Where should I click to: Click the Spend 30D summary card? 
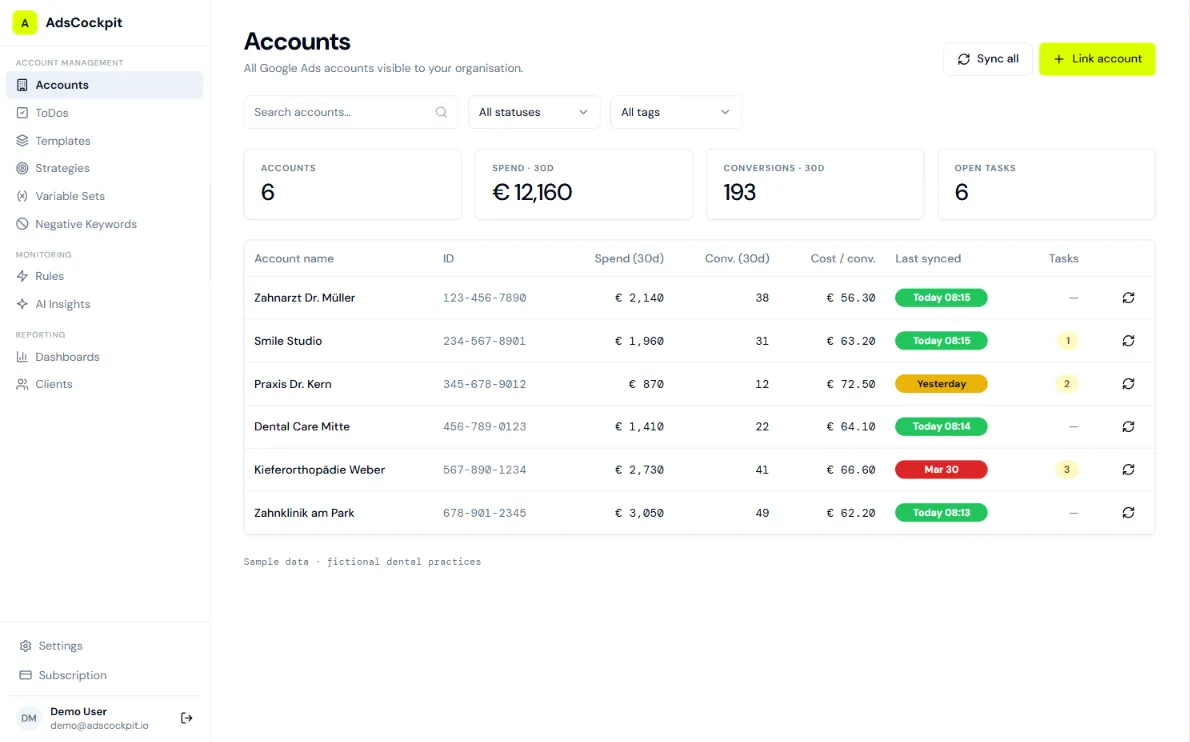[584, 184]
